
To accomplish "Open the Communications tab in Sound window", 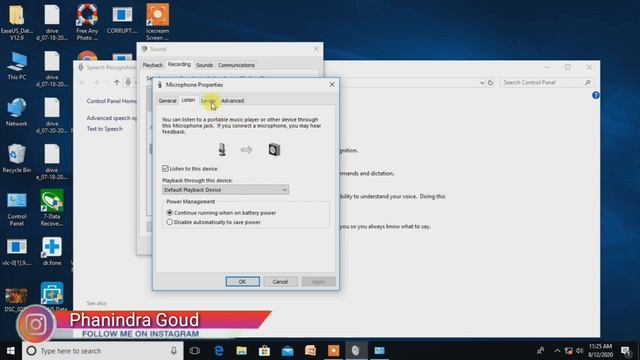I will click(236, 65).
